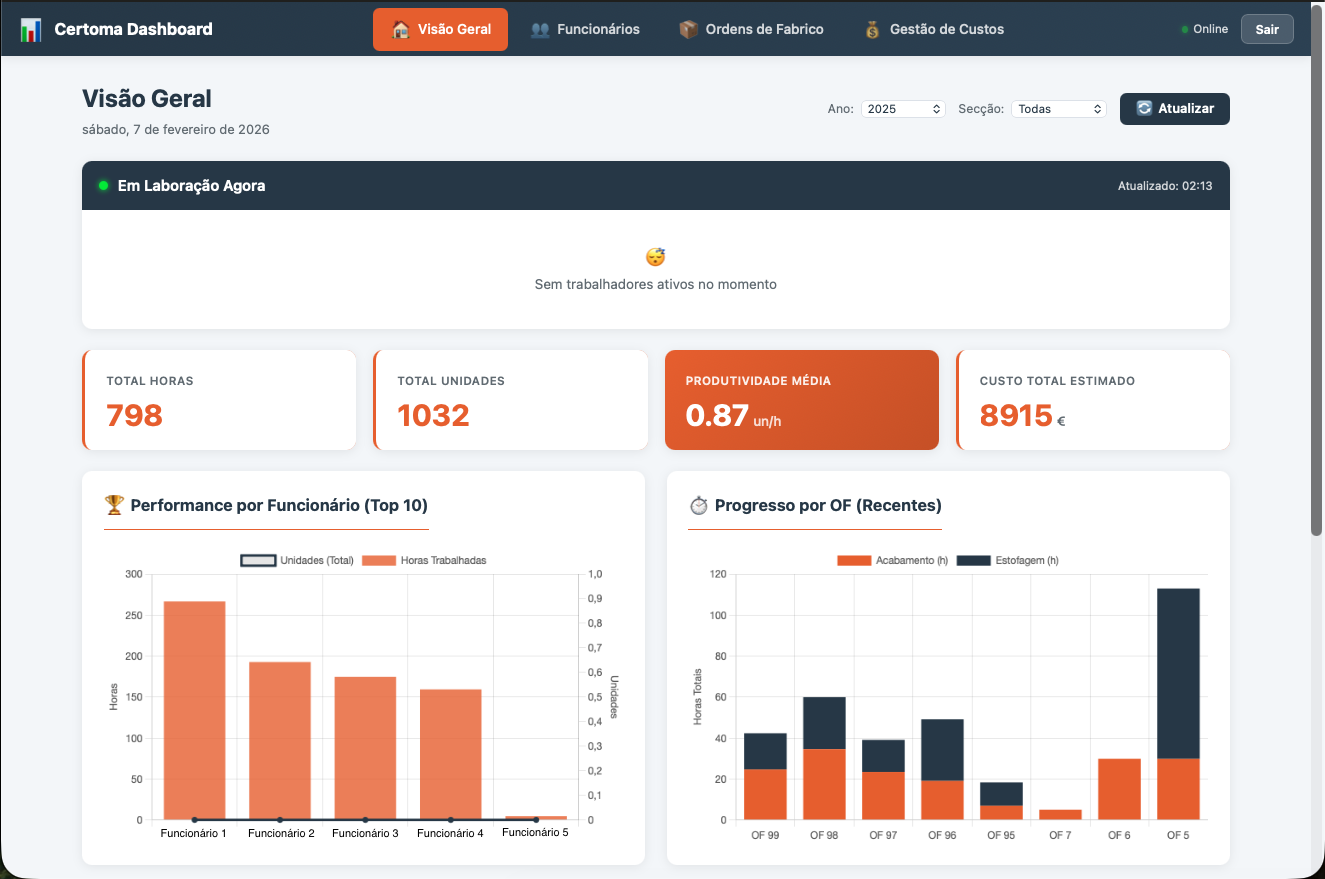Click the OF 6 bar

(1119, 789)
